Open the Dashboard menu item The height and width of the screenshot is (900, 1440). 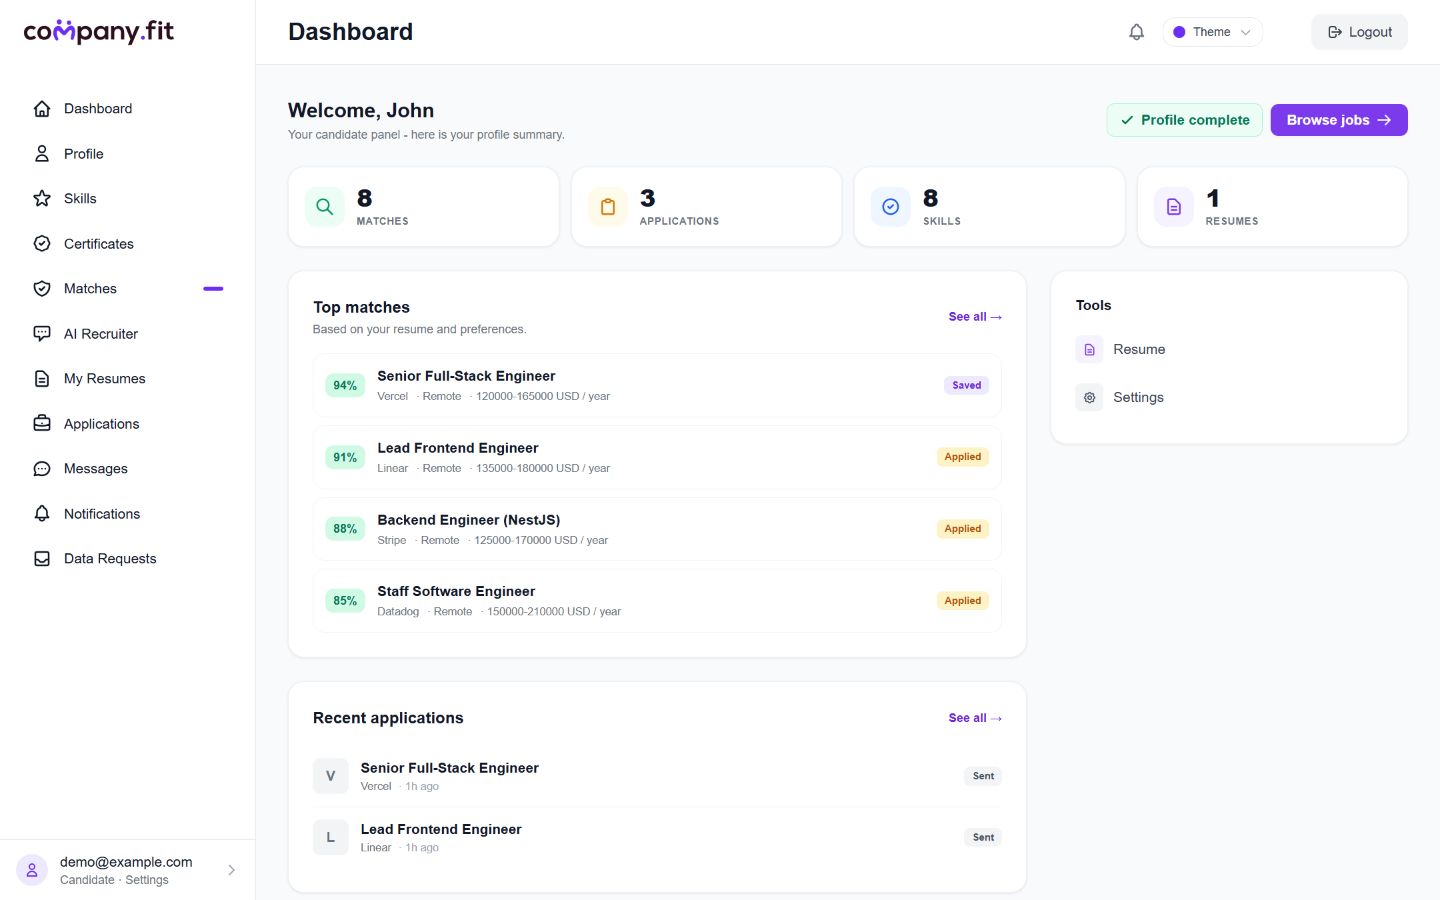click(128, 109)
